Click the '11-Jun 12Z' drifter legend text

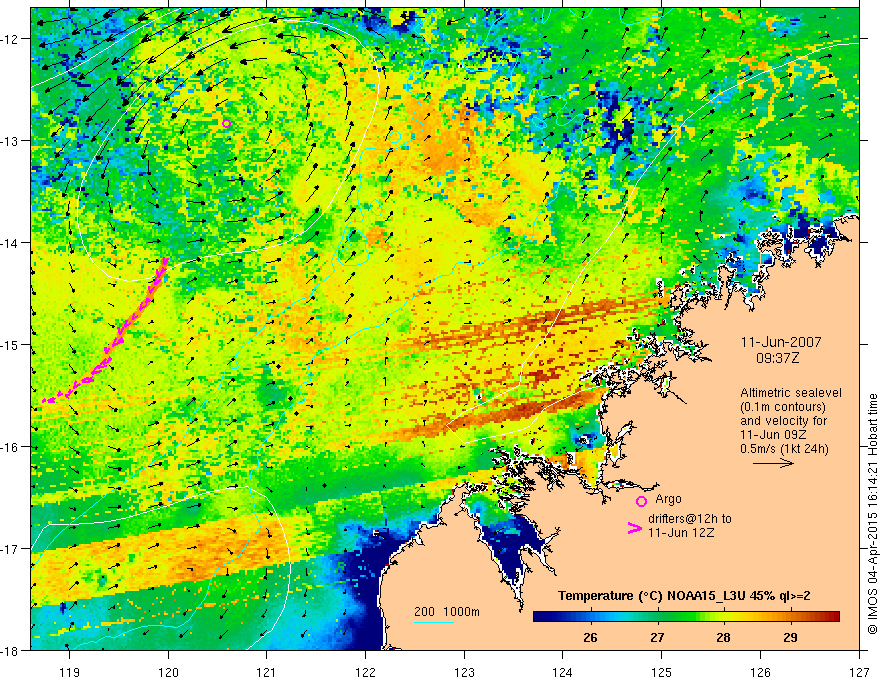click(x=681, y=533)
